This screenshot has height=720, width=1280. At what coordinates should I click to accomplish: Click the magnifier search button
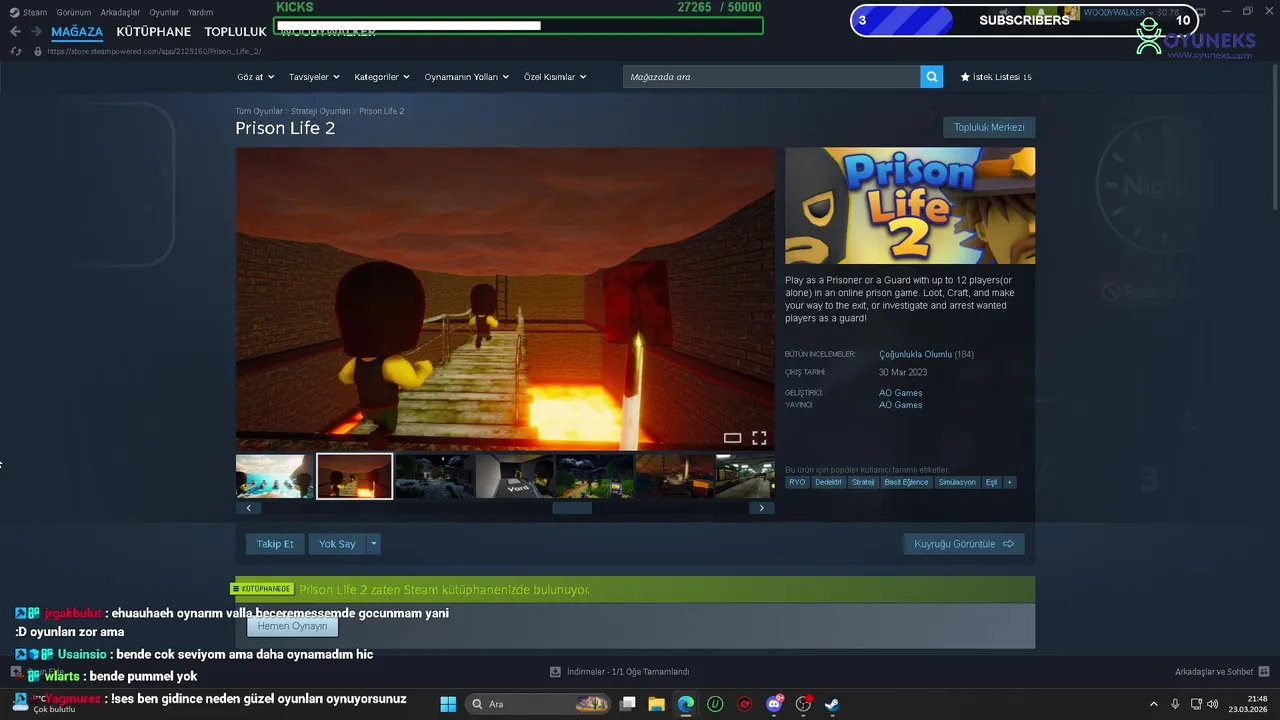[x=932, y=77]
